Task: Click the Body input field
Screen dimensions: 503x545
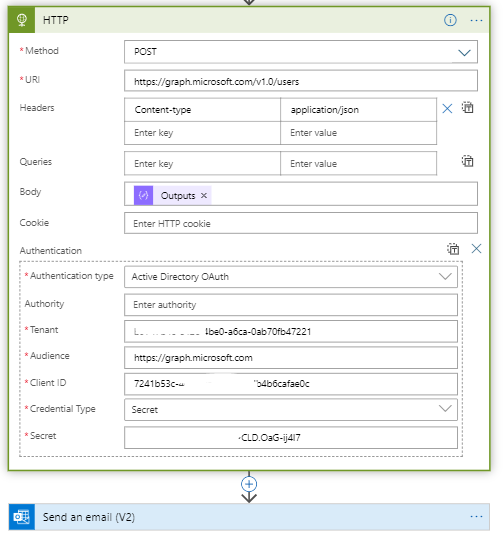Action: coord(301,194)
